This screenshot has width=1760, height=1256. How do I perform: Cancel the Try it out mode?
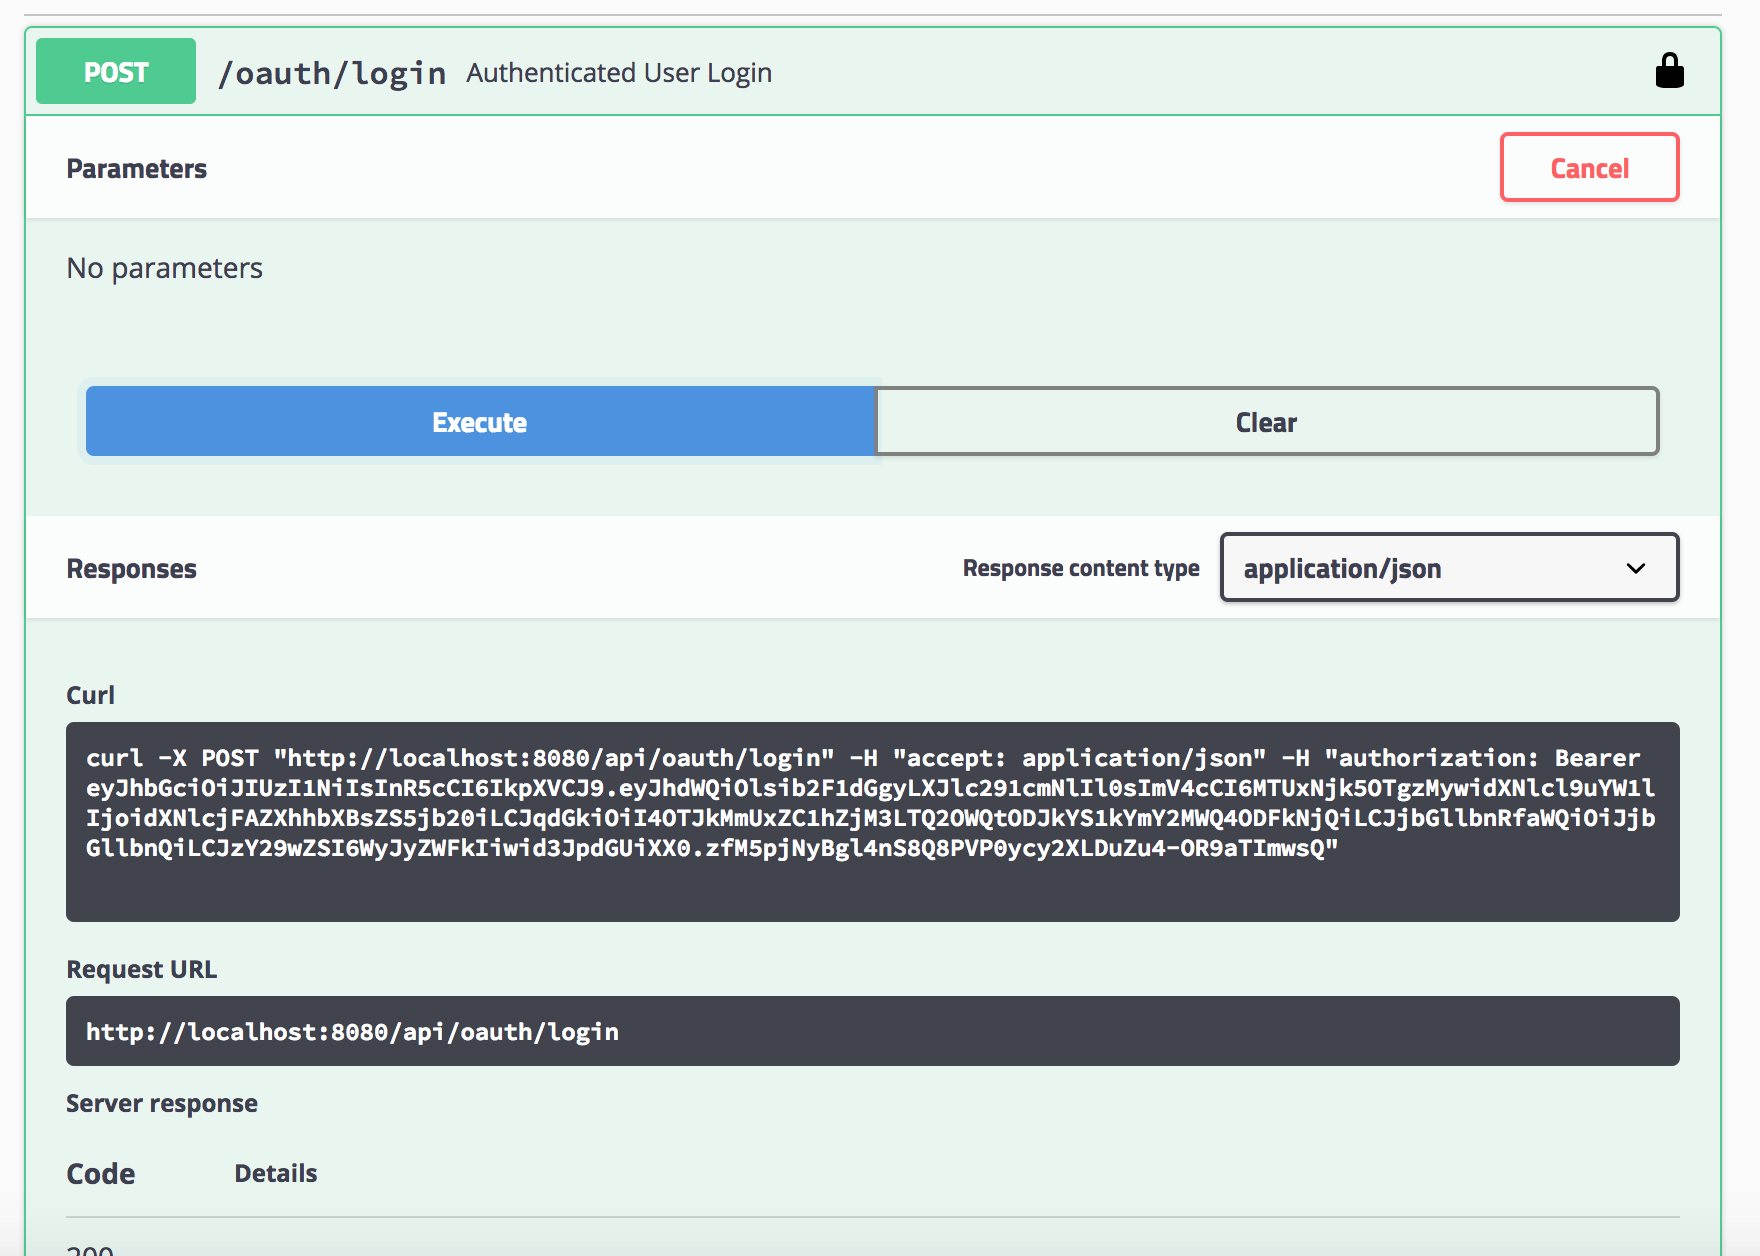pos(1589,167)
